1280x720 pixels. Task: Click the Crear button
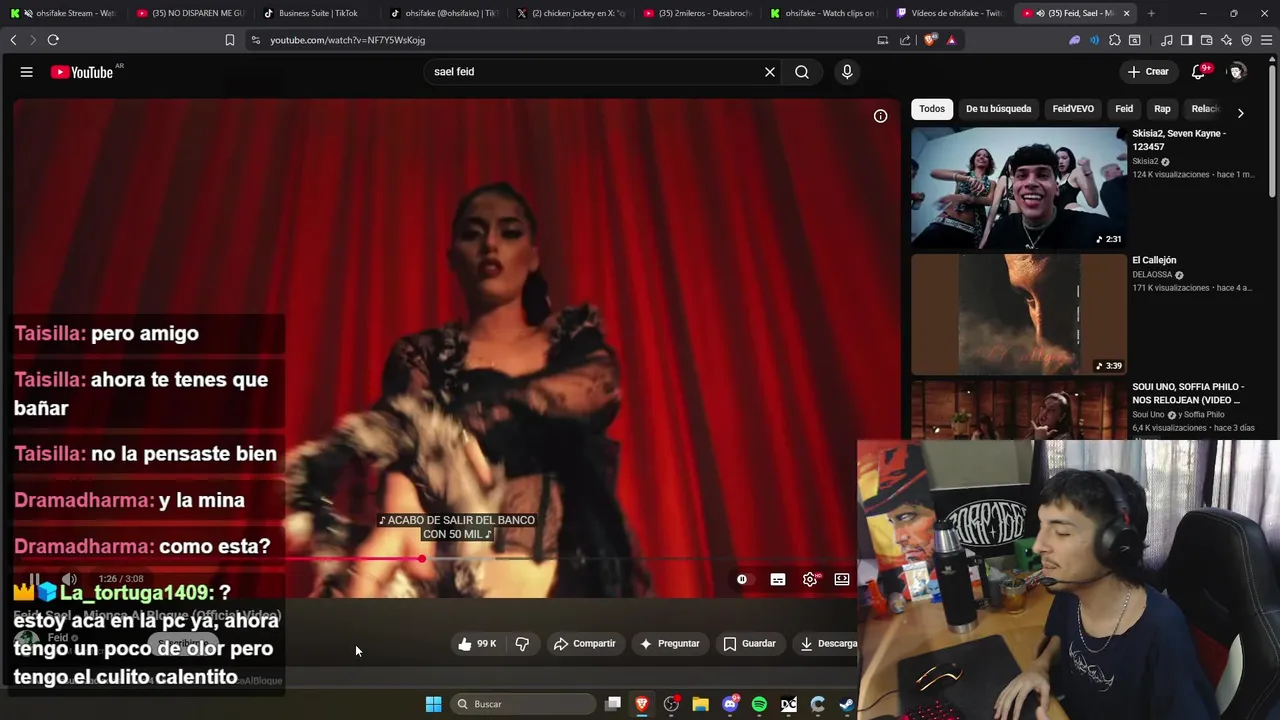click(x=1148, y=72)
